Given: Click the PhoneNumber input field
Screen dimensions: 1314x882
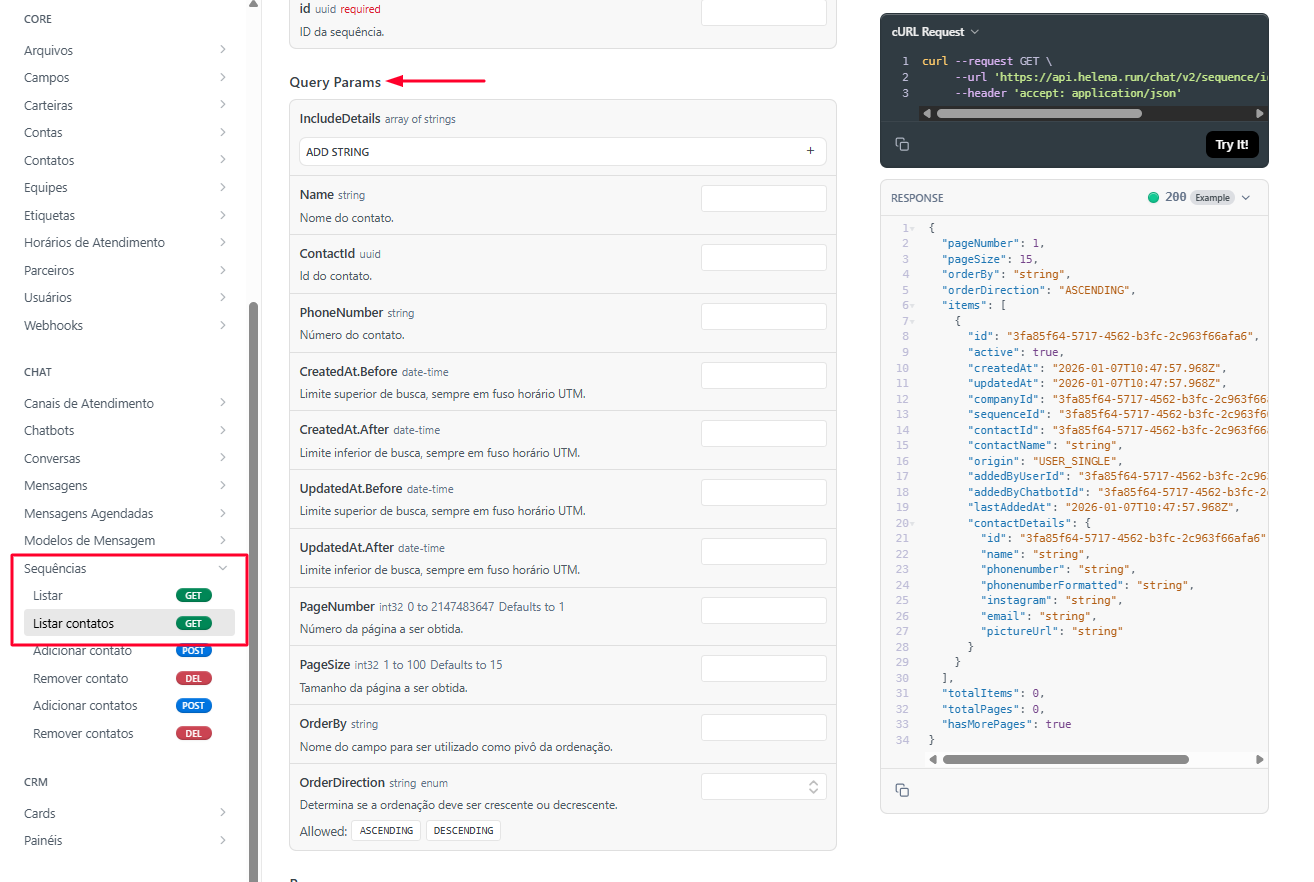Looking at the screenshot, I should click(763, 317).
